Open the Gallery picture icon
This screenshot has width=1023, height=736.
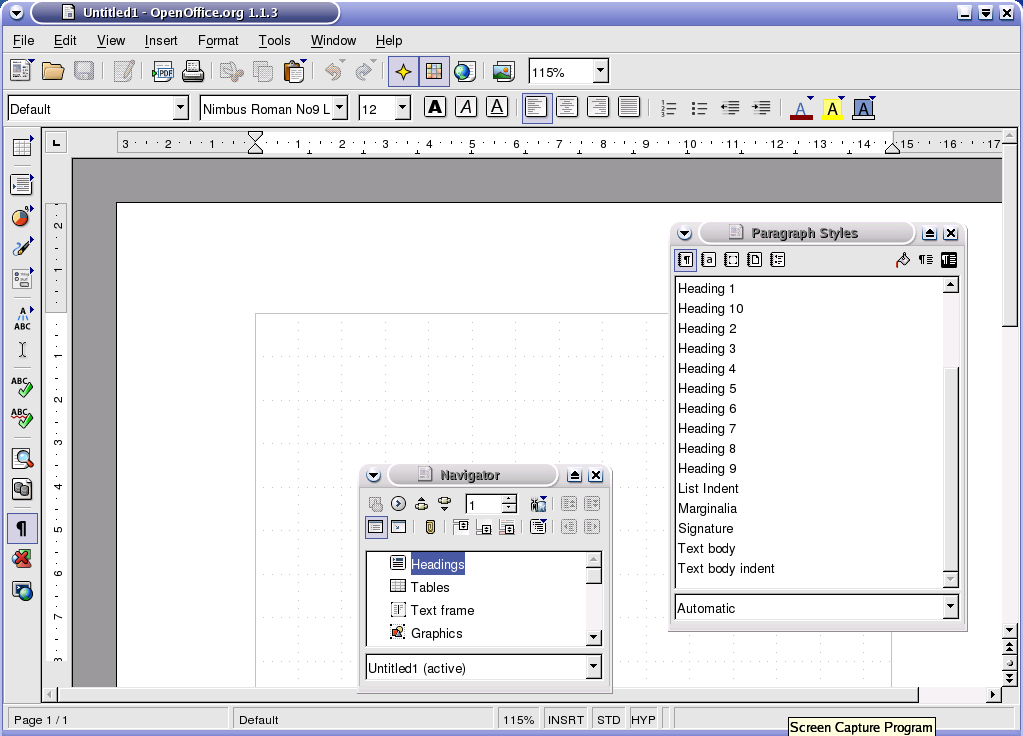(503, 71)
